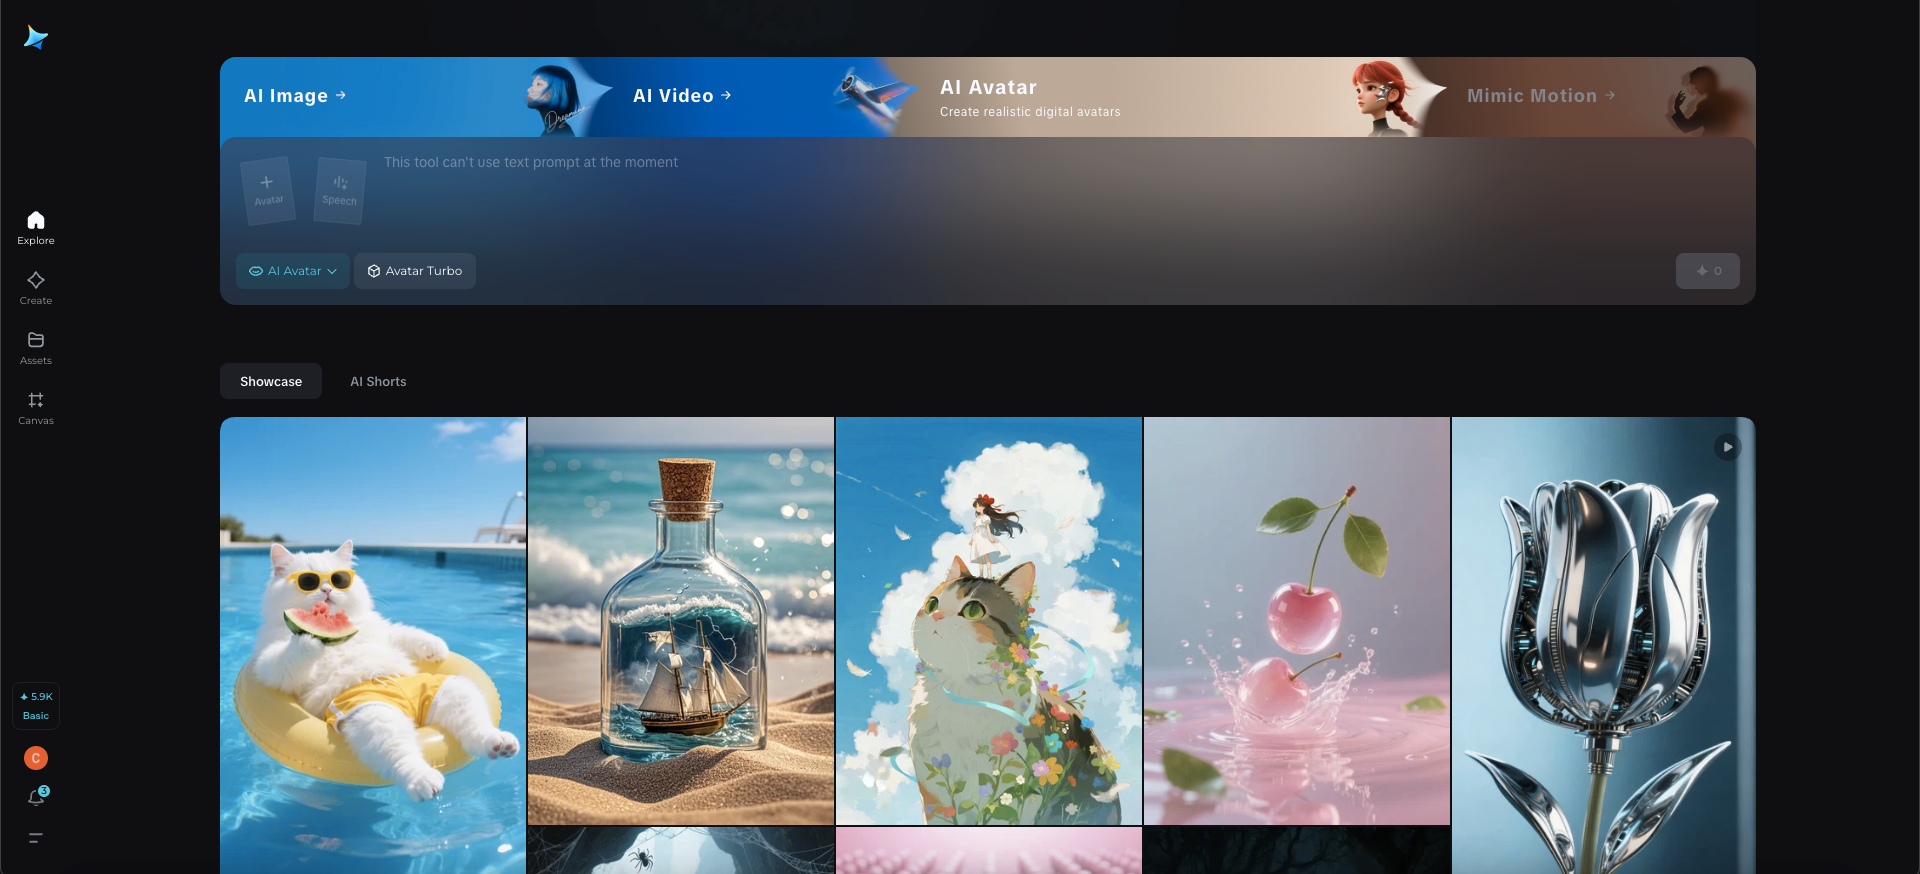Viewport: 1920px width, 874px height.
Task: Click the user avatar labeled C
Action: (x=36, y=758)
